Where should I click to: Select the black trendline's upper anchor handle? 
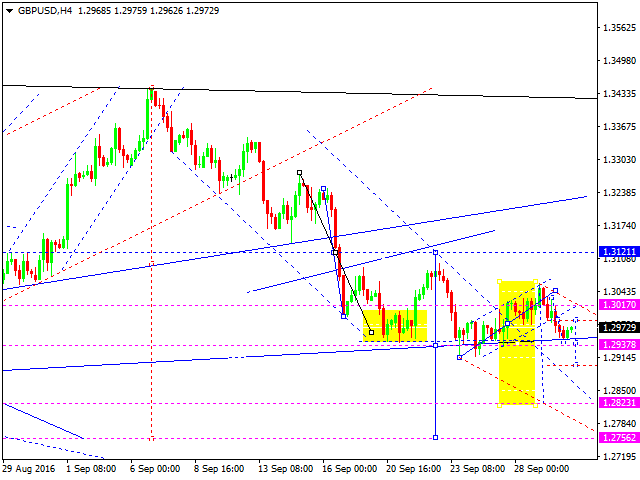[x=299, y=173]
